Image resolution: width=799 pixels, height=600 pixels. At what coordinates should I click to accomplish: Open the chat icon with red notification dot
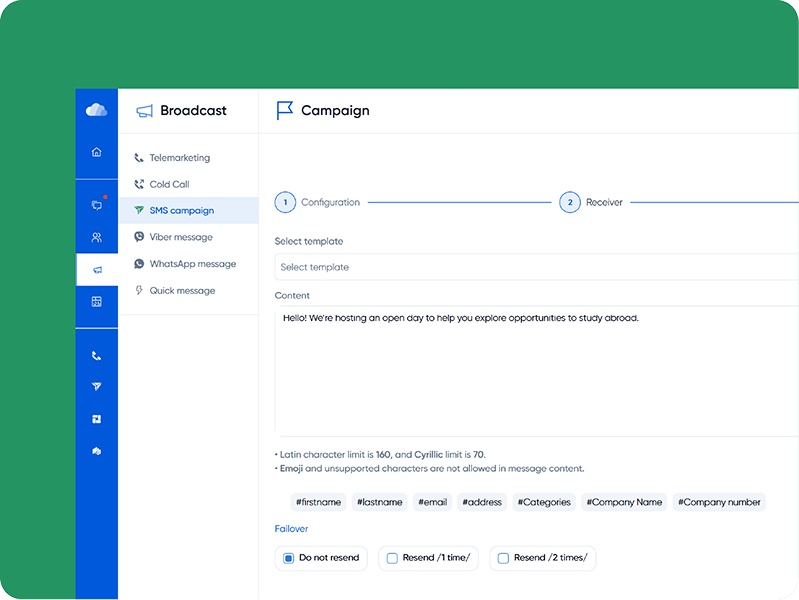[x=96, y=205]
